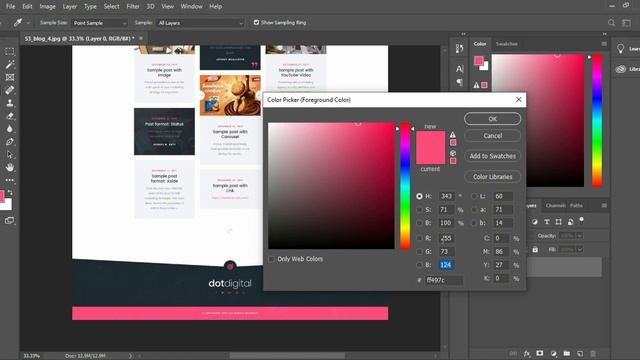Screen dimensions: 640x360
Task: Select the Rectangular Marquee tool
Action: point(9,51)
